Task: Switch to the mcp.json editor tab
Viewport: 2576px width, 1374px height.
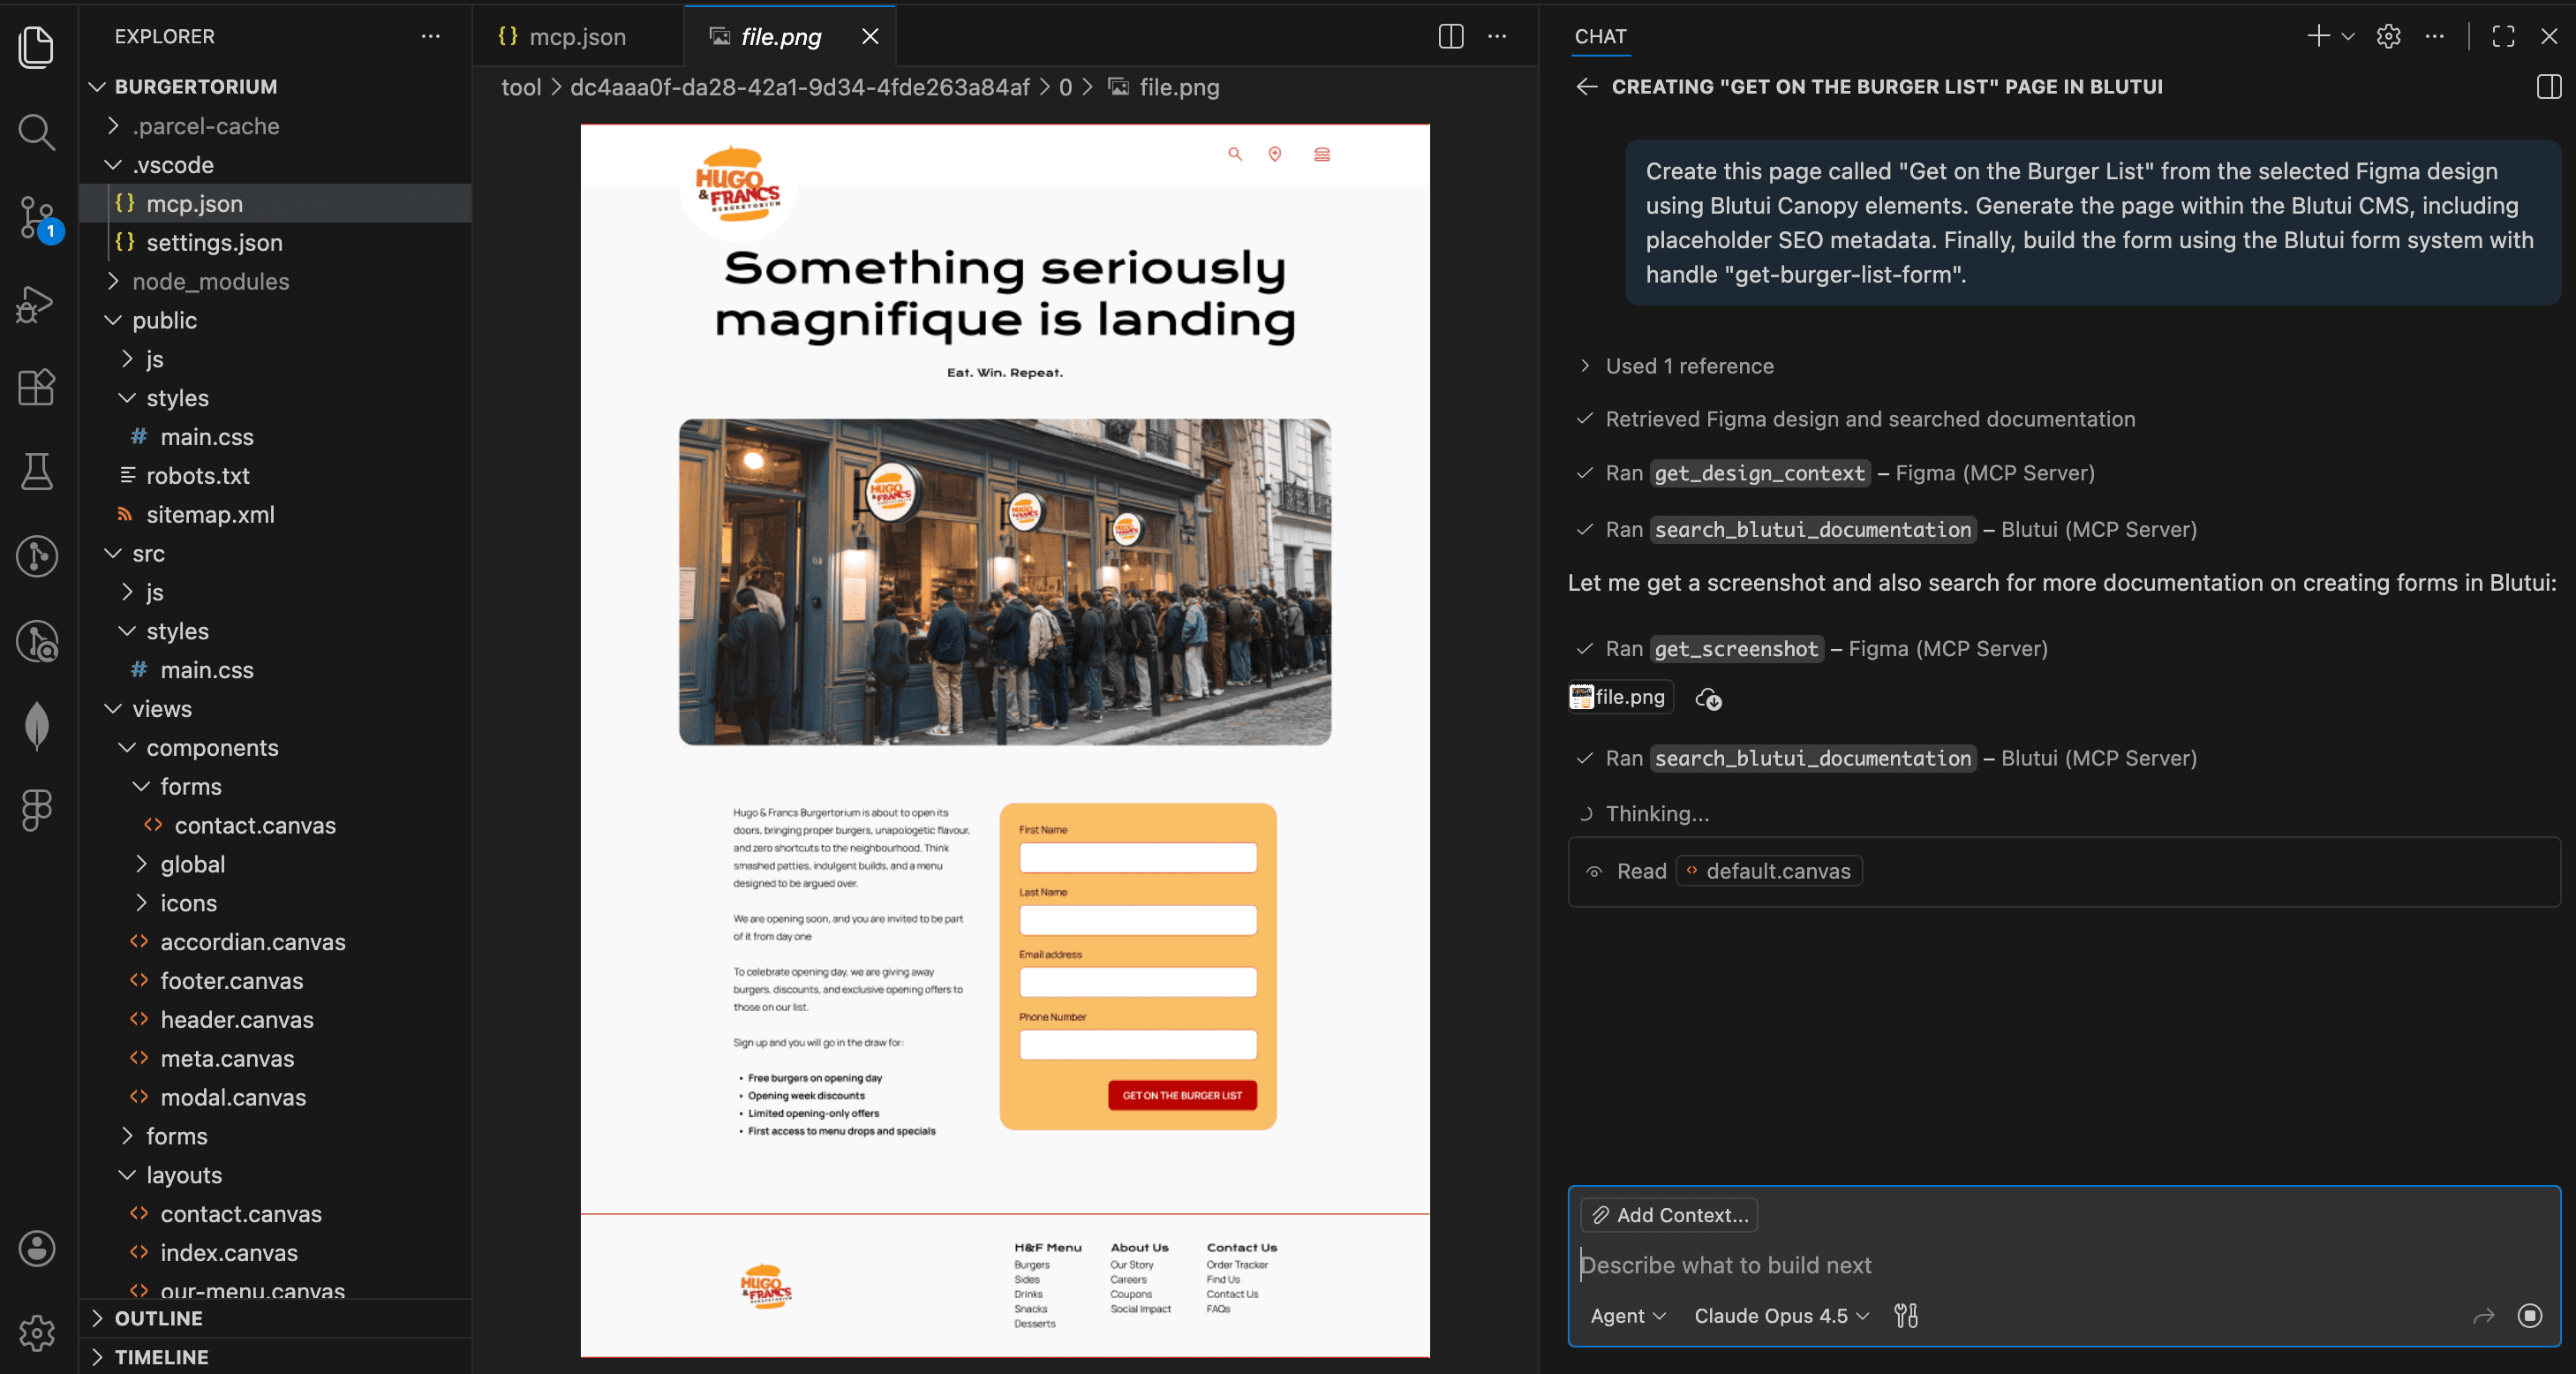Action: (x=576, y=36)
